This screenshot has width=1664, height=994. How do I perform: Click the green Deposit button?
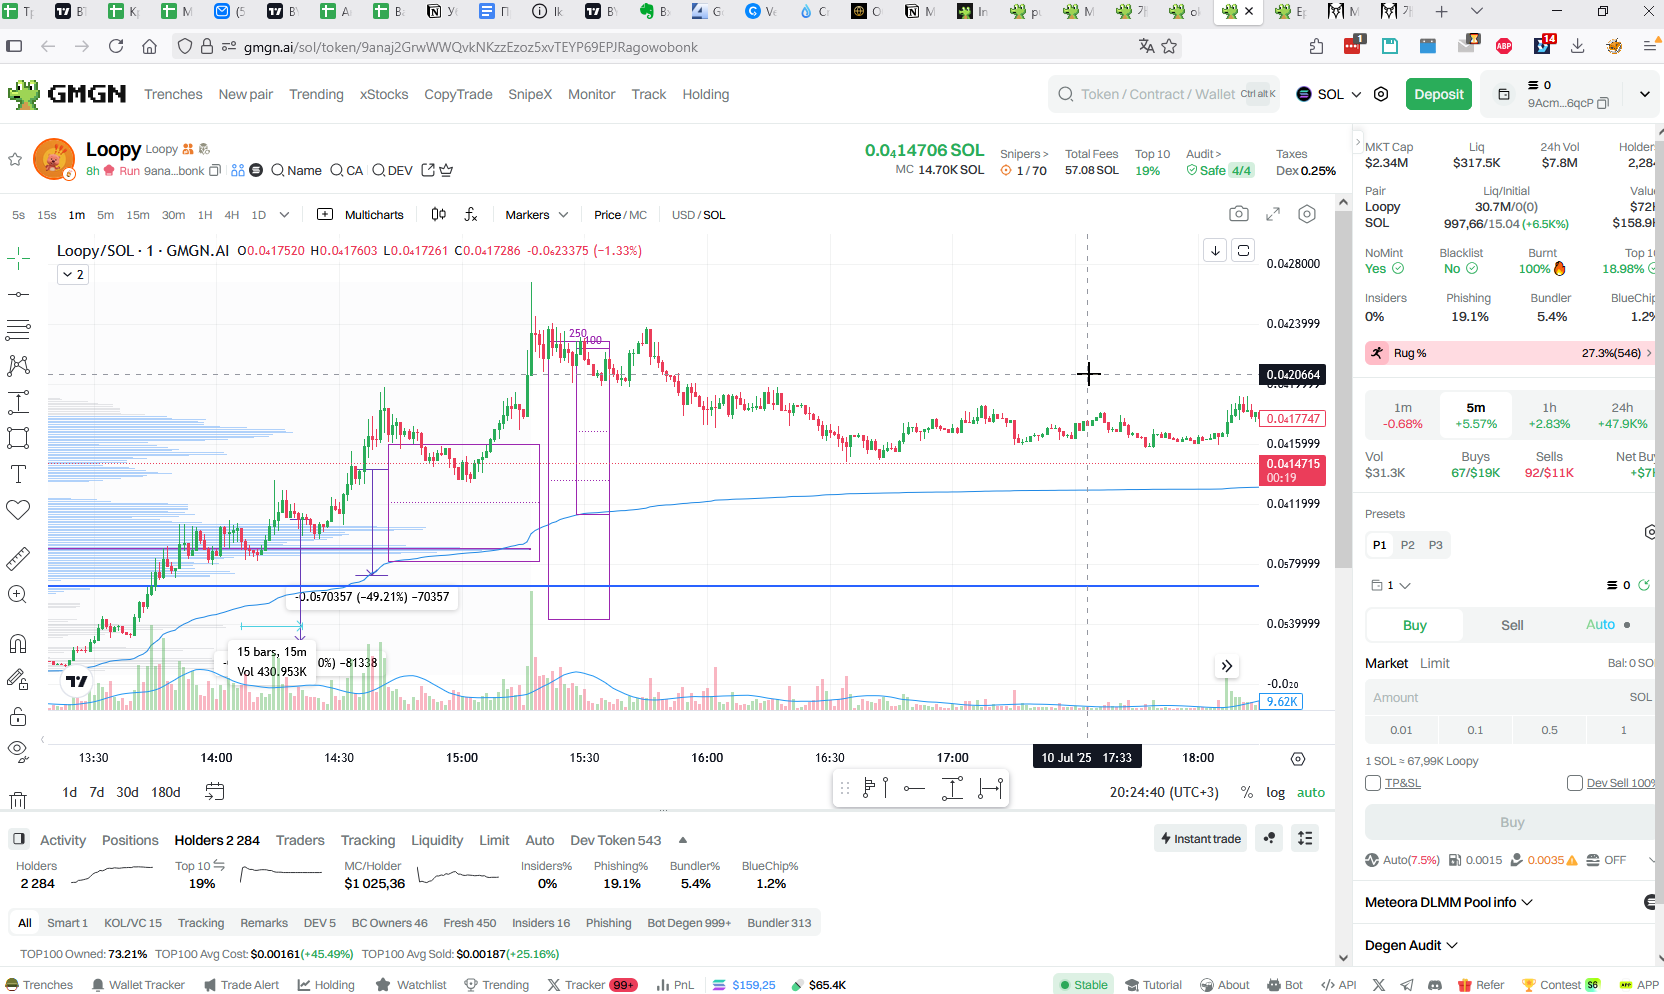click(1439, 94)
